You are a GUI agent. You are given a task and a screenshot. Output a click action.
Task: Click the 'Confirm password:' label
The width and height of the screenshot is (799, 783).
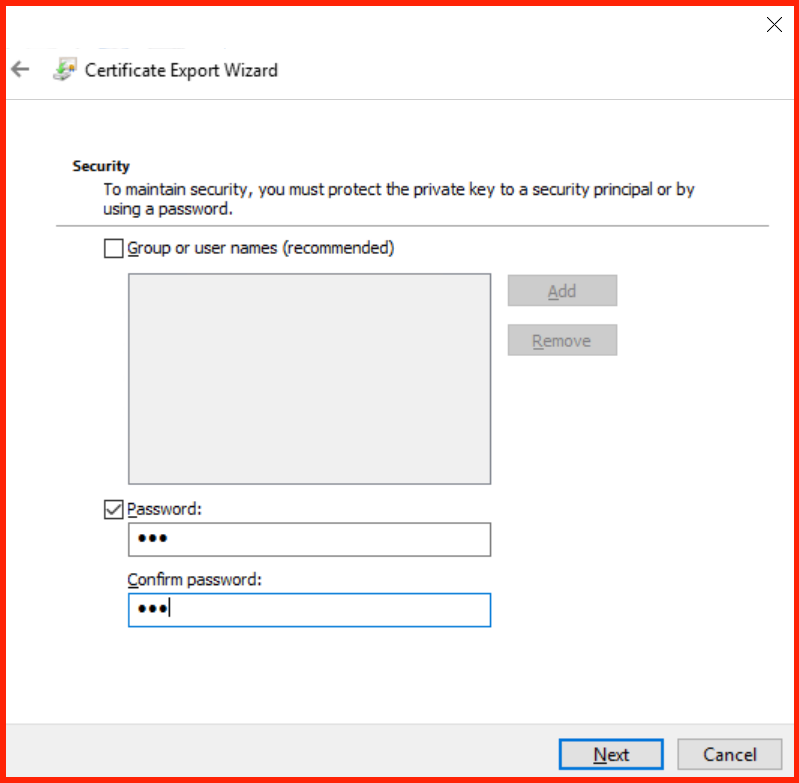coord(194,580)
